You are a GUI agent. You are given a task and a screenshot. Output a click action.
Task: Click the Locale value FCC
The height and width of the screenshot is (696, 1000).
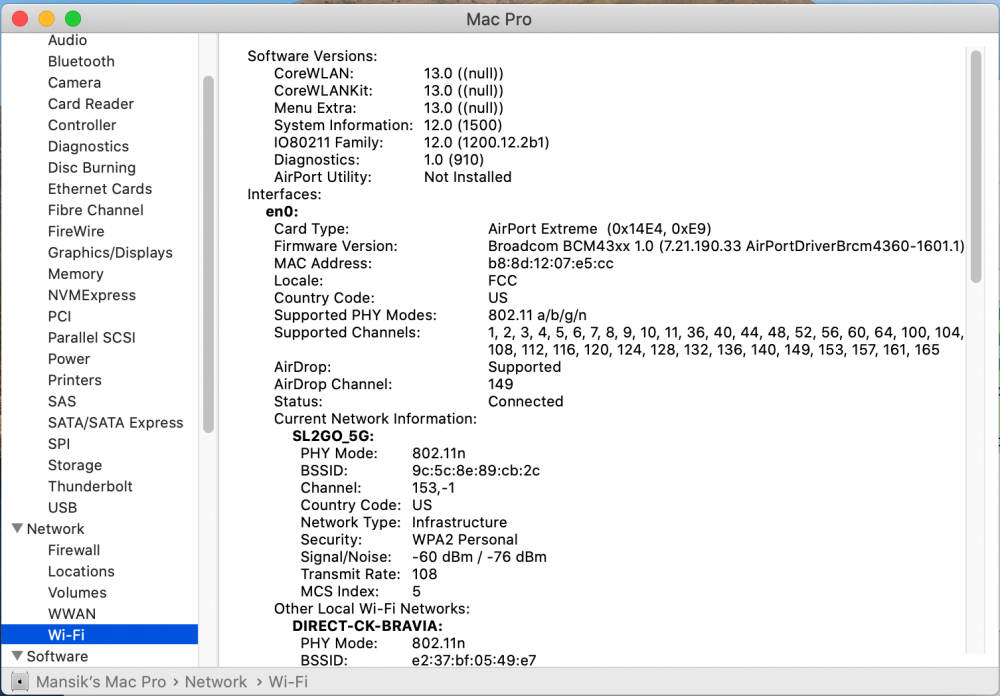[x=503, y=281]
